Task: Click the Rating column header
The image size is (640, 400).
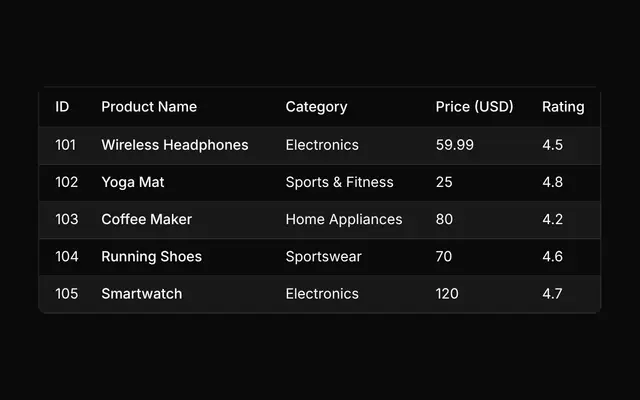Action: tap(563, 107)
